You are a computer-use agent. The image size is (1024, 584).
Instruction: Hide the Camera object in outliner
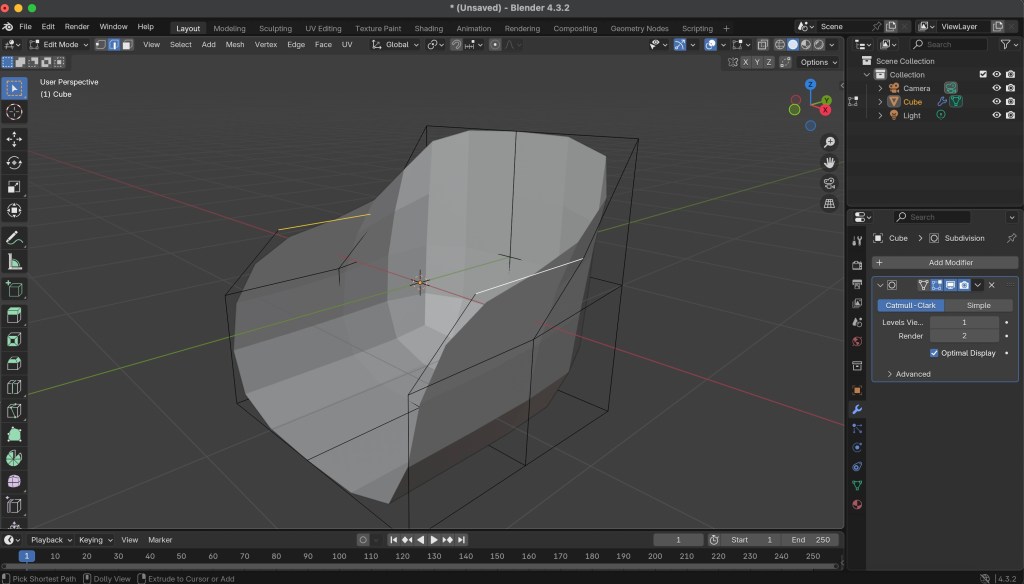click(x=996, y=88)
